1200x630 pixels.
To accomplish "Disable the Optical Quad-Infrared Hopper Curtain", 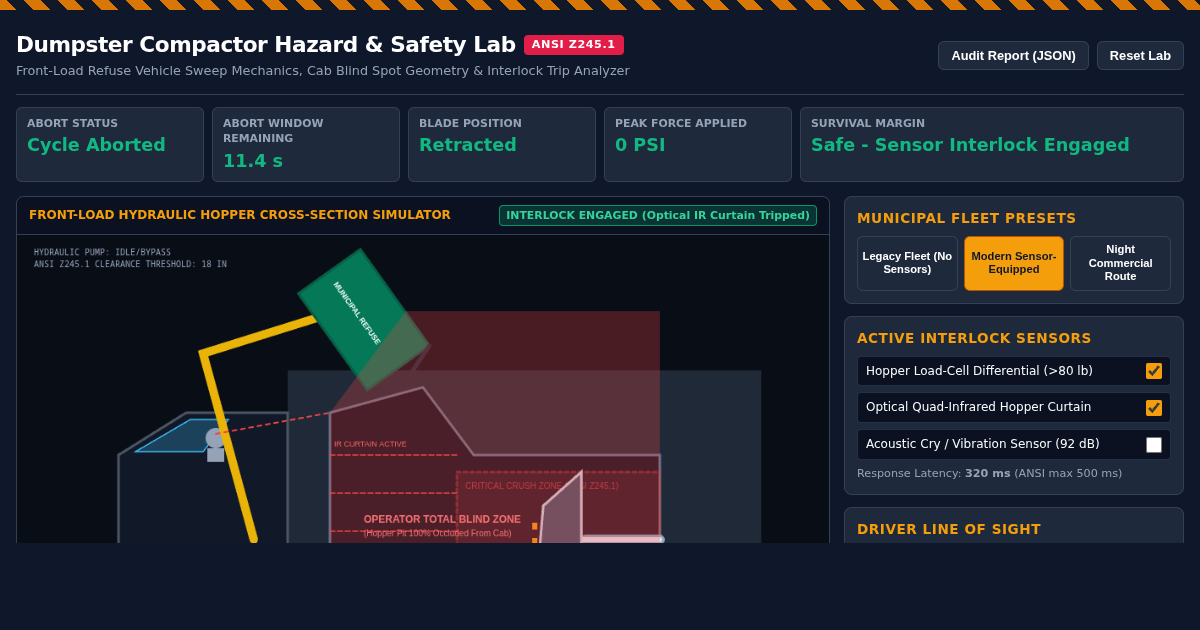I will pyautogui.click(x=1154, y=408).
